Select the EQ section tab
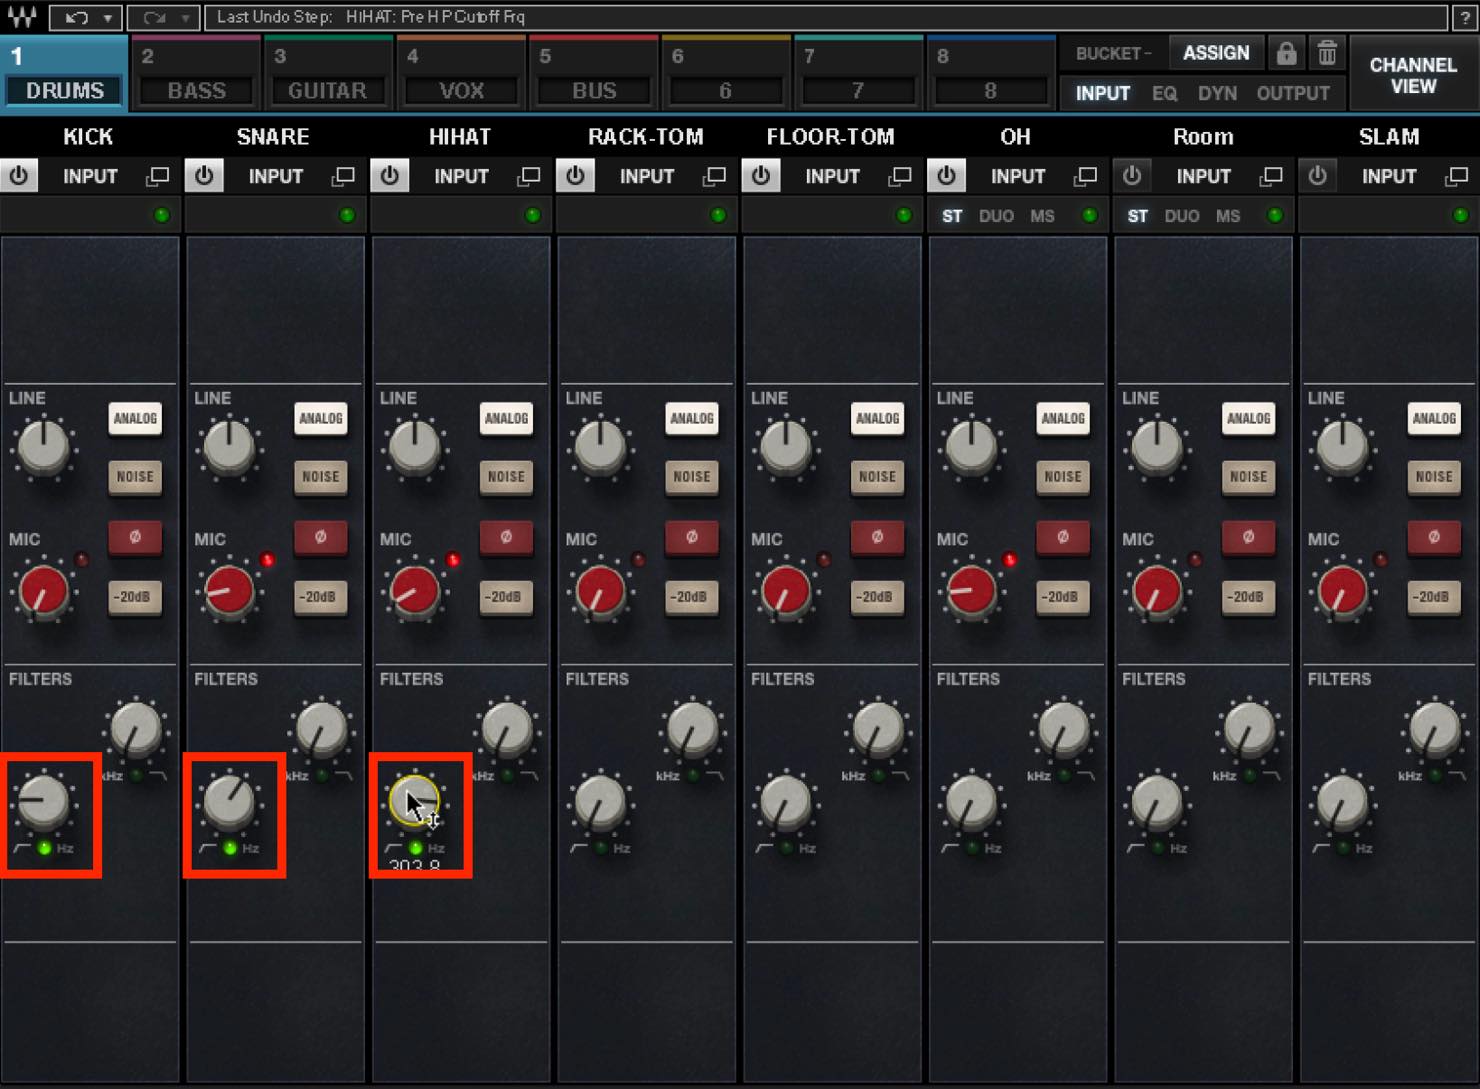This screenshot has height=1089, width=1480. 1164,93
